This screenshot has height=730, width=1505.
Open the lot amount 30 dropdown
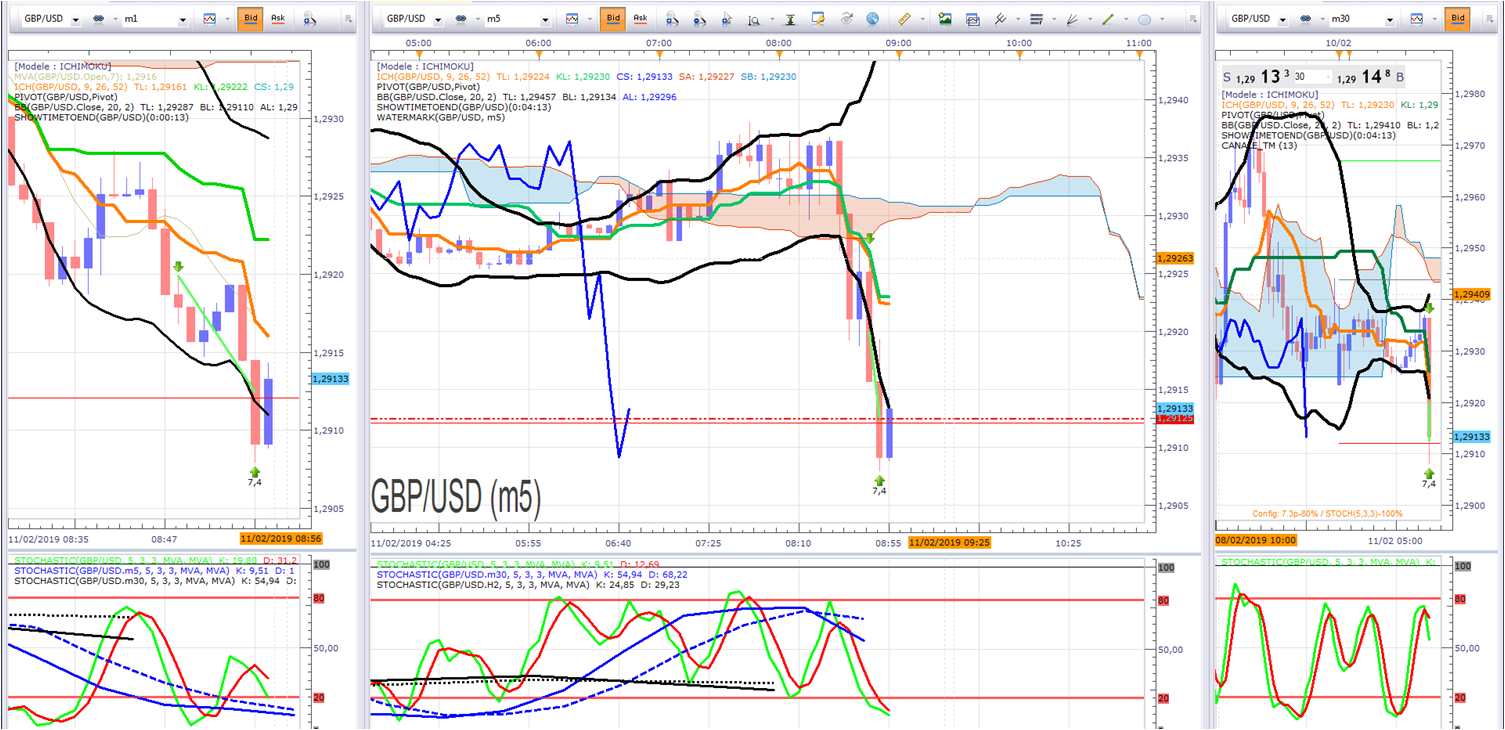pos(1328,77)
